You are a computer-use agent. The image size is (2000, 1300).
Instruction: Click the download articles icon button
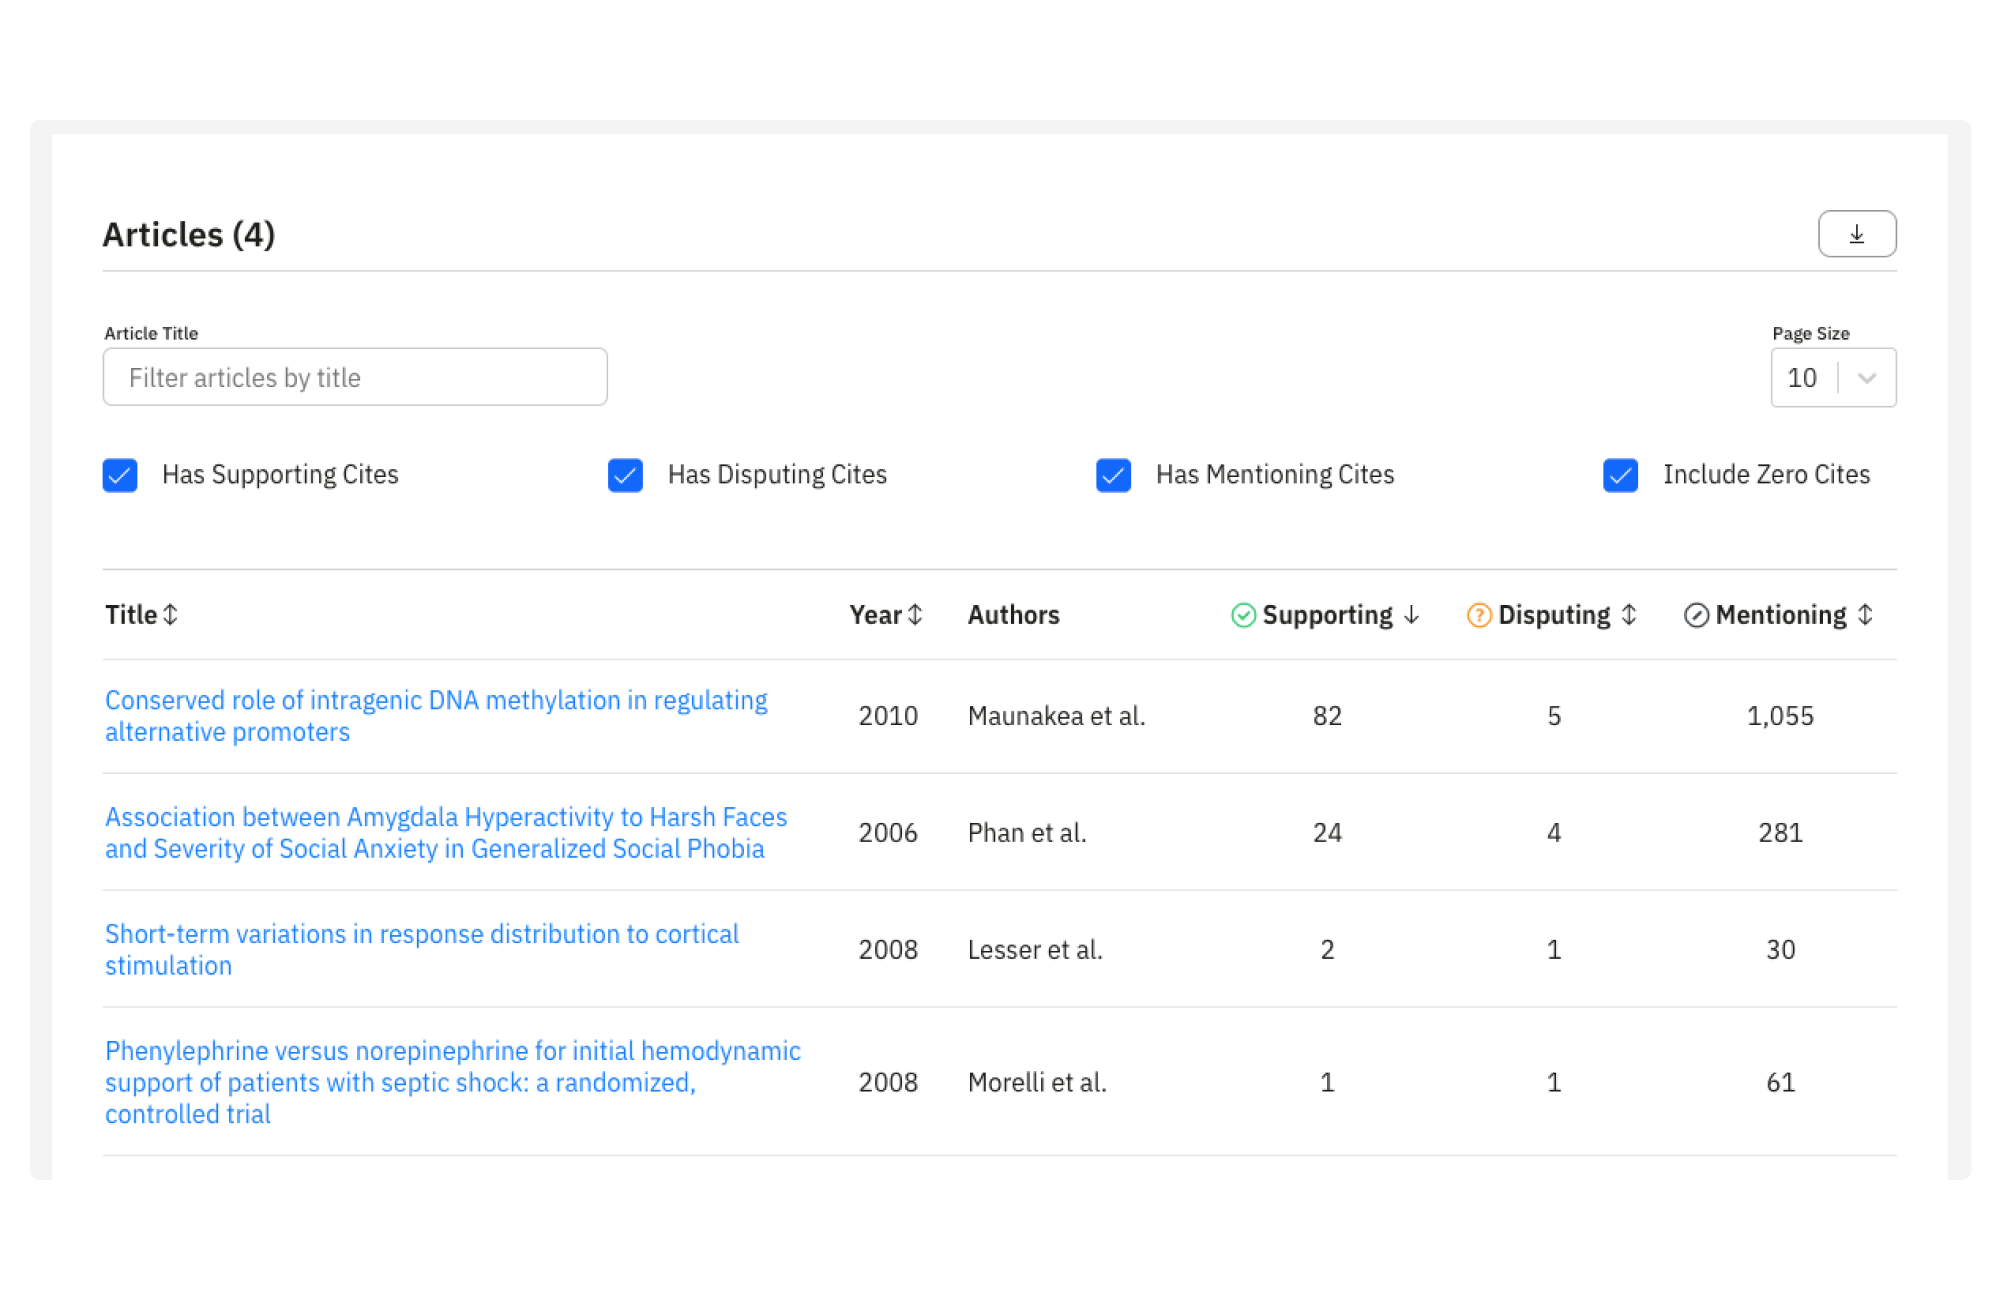pos(1856,234)
